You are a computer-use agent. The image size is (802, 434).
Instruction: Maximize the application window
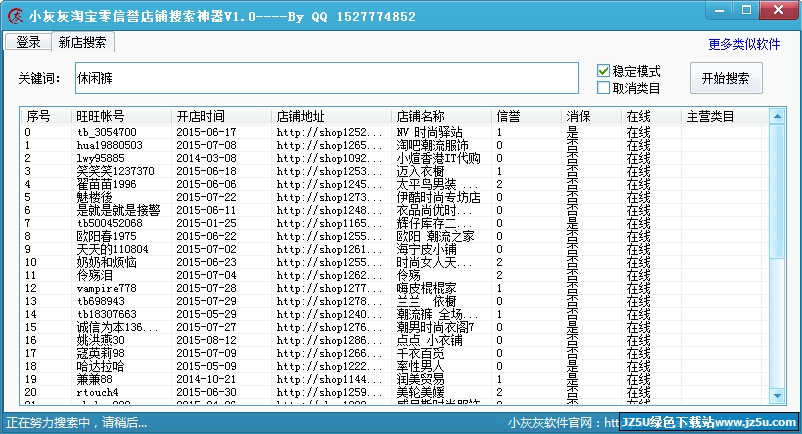746,10
